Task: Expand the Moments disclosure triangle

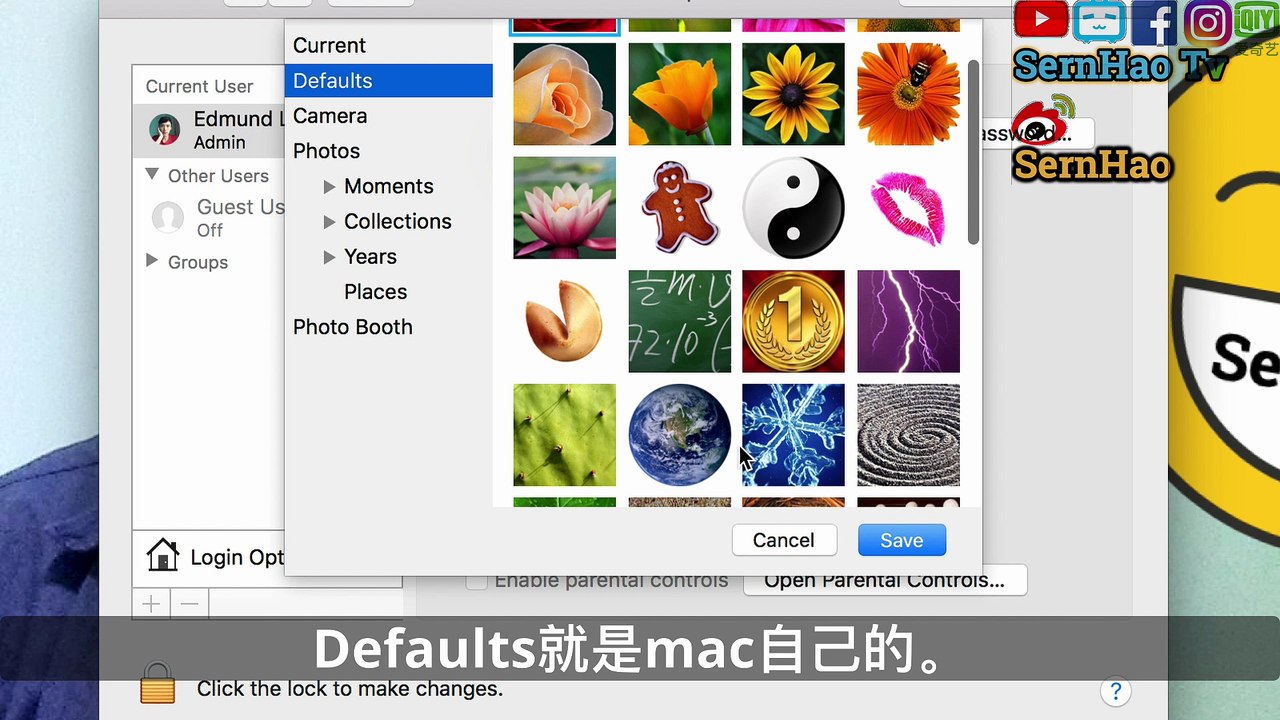Action: (329, 186)
